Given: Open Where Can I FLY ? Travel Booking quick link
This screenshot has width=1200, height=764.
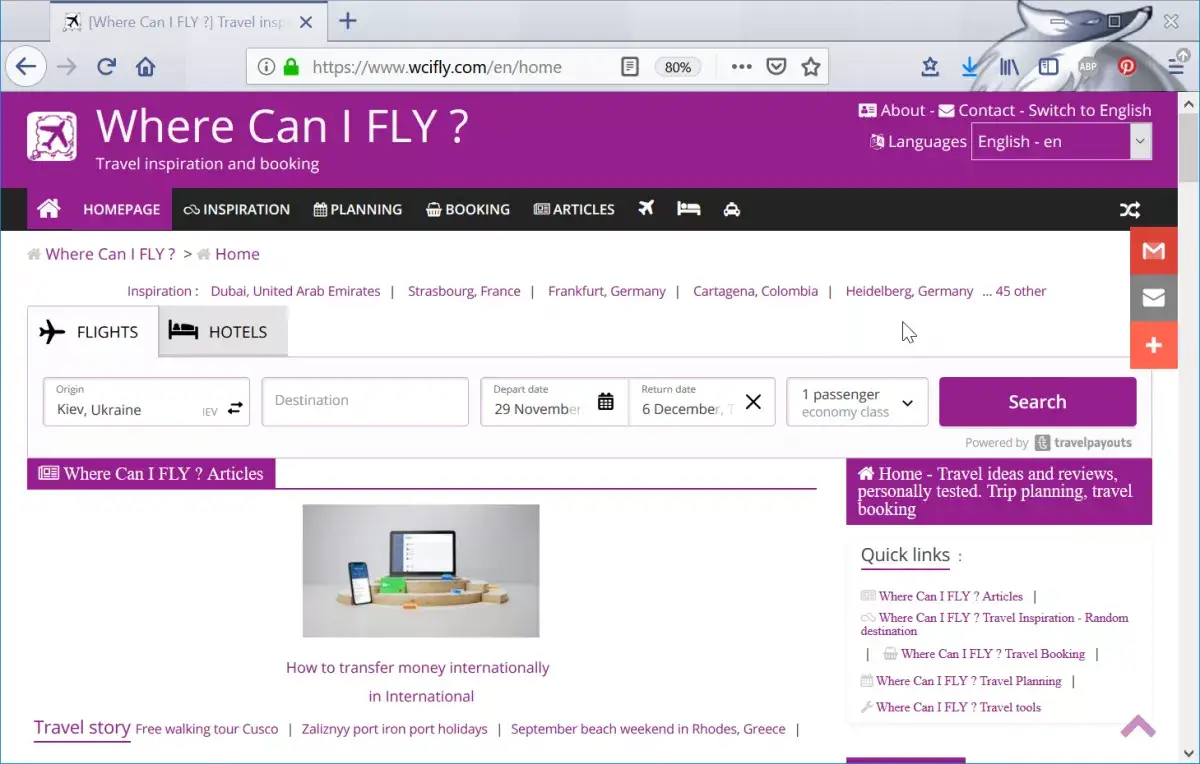Looking at the screenshot, I should [992, 654].
